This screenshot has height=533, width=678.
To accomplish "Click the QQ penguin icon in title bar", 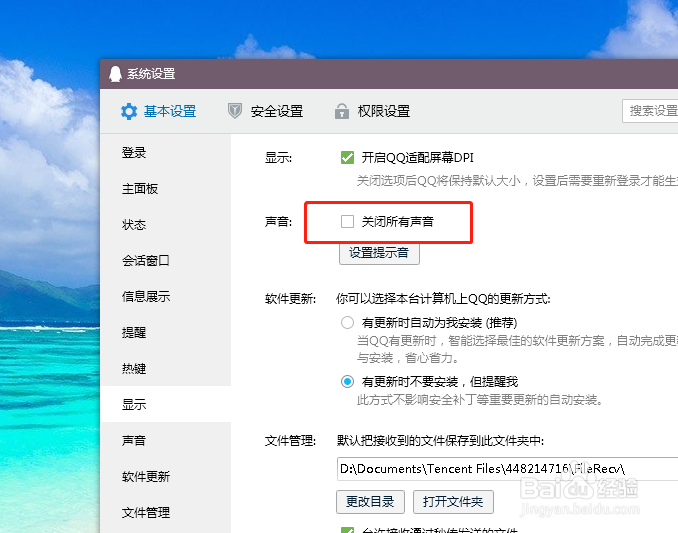I will click(x=115, y=74).
